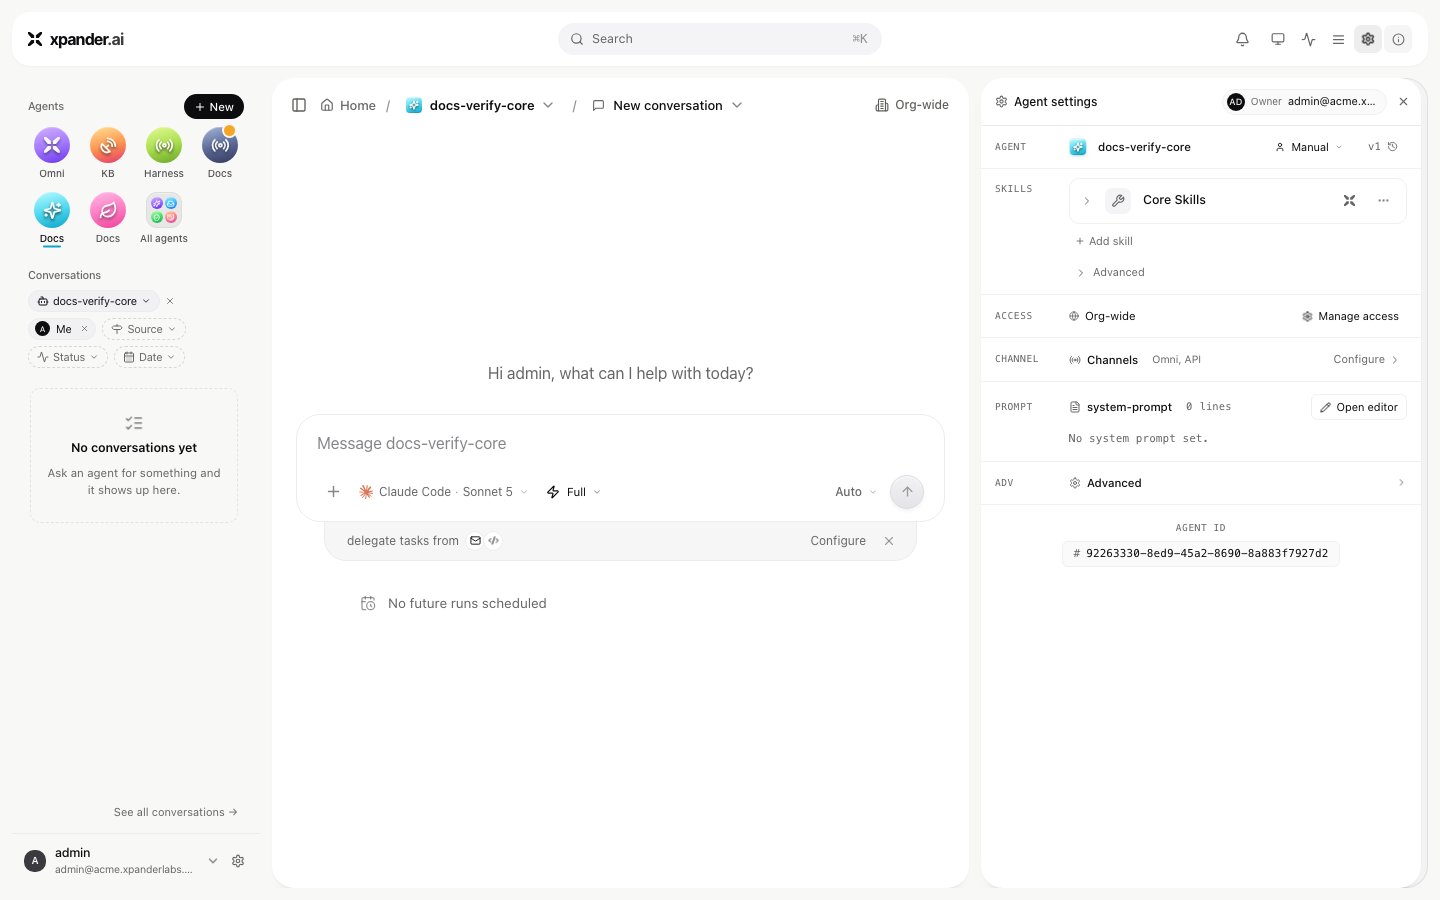The width and height of the screenshot is (1440, 900).
Task: Select the teal underlined Docs agent
Action: click(52, 210)
